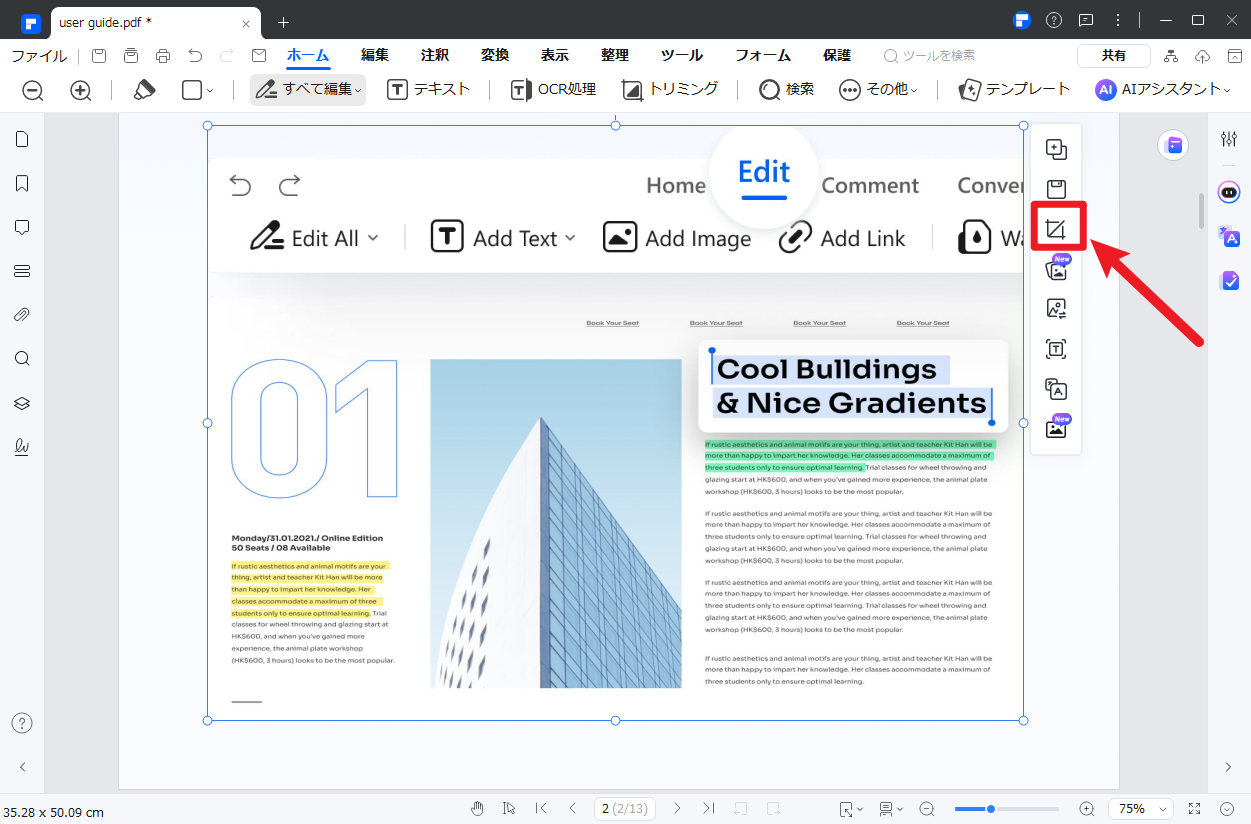Click the zoom out magnifier in toolbar
1251x824 pixels.
[x=33, y=90]
